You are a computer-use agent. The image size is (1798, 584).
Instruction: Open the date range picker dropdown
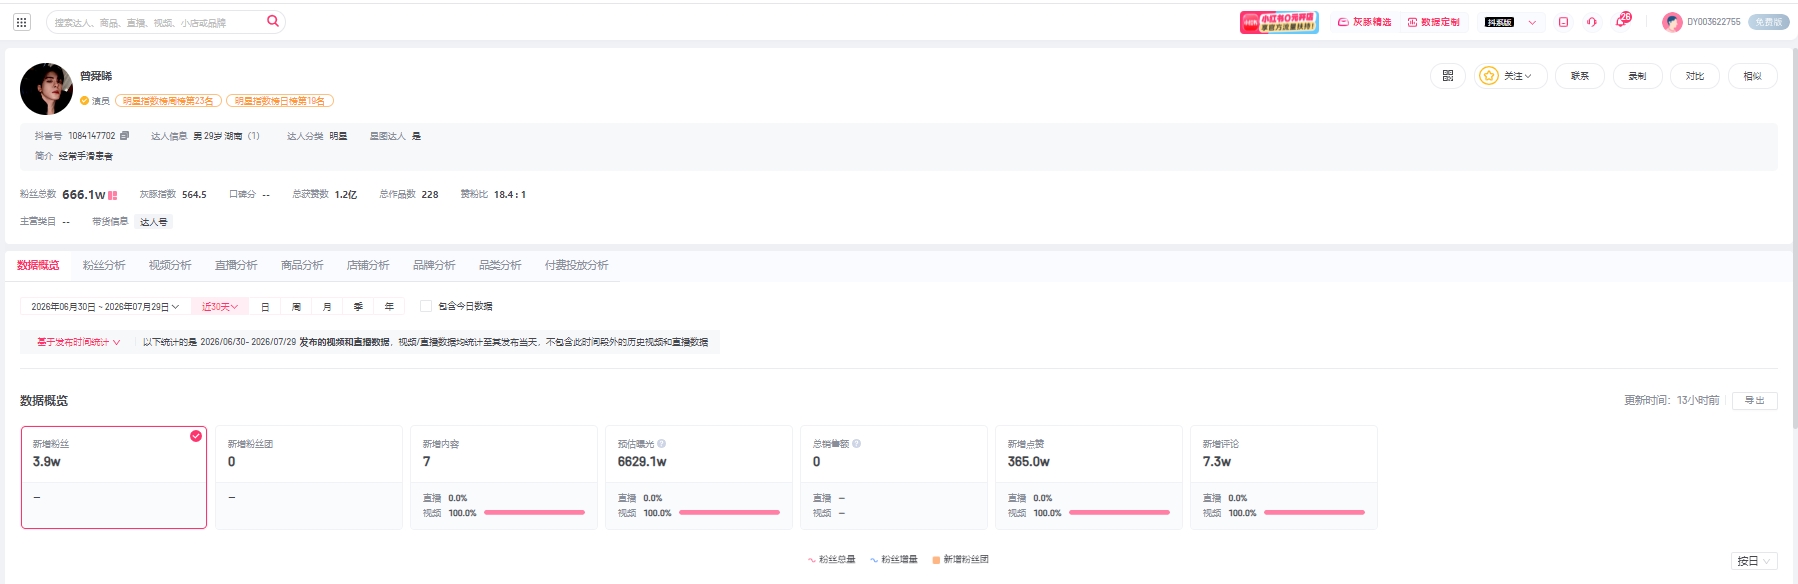tap(105, 307)
